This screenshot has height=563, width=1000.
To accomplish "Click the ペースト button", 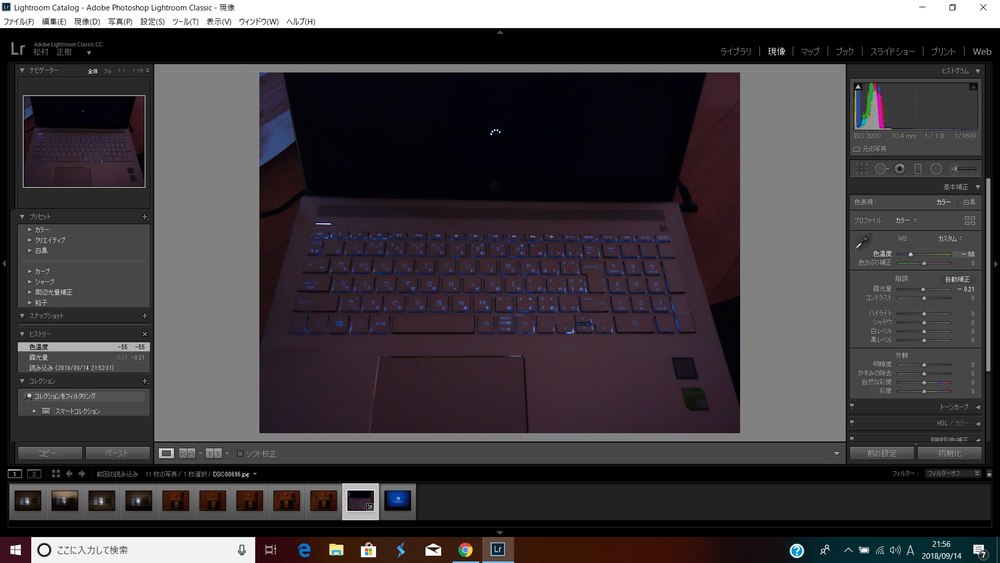I will (x=117, y=453).
